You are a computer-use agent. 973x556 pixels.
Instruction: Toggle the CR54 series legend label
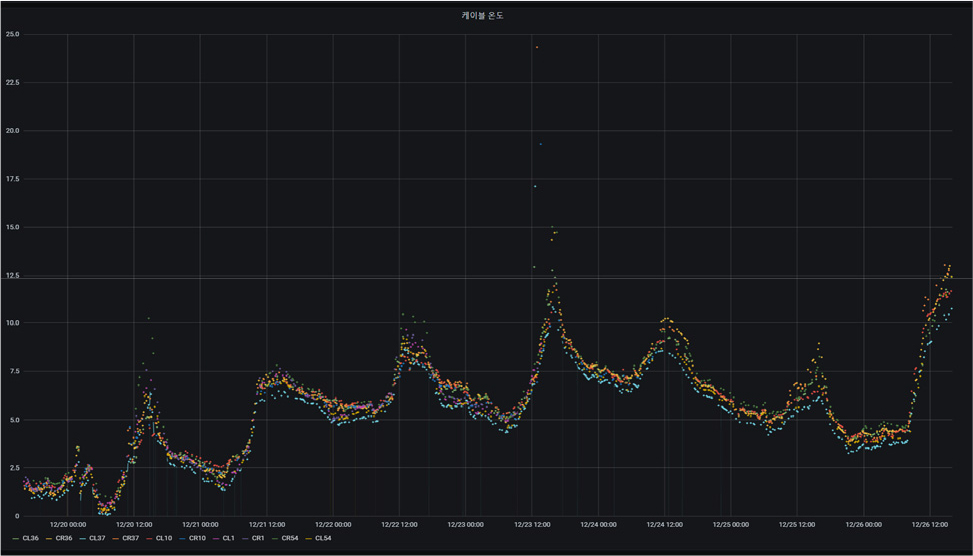click(x=291, y=539)
